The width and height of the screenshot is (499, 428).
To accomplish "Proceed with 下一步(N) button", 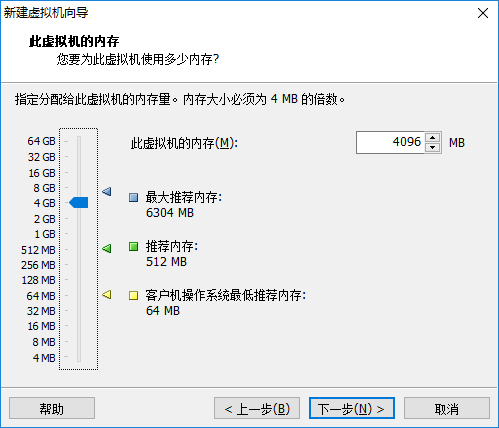I will pos(352,408).
